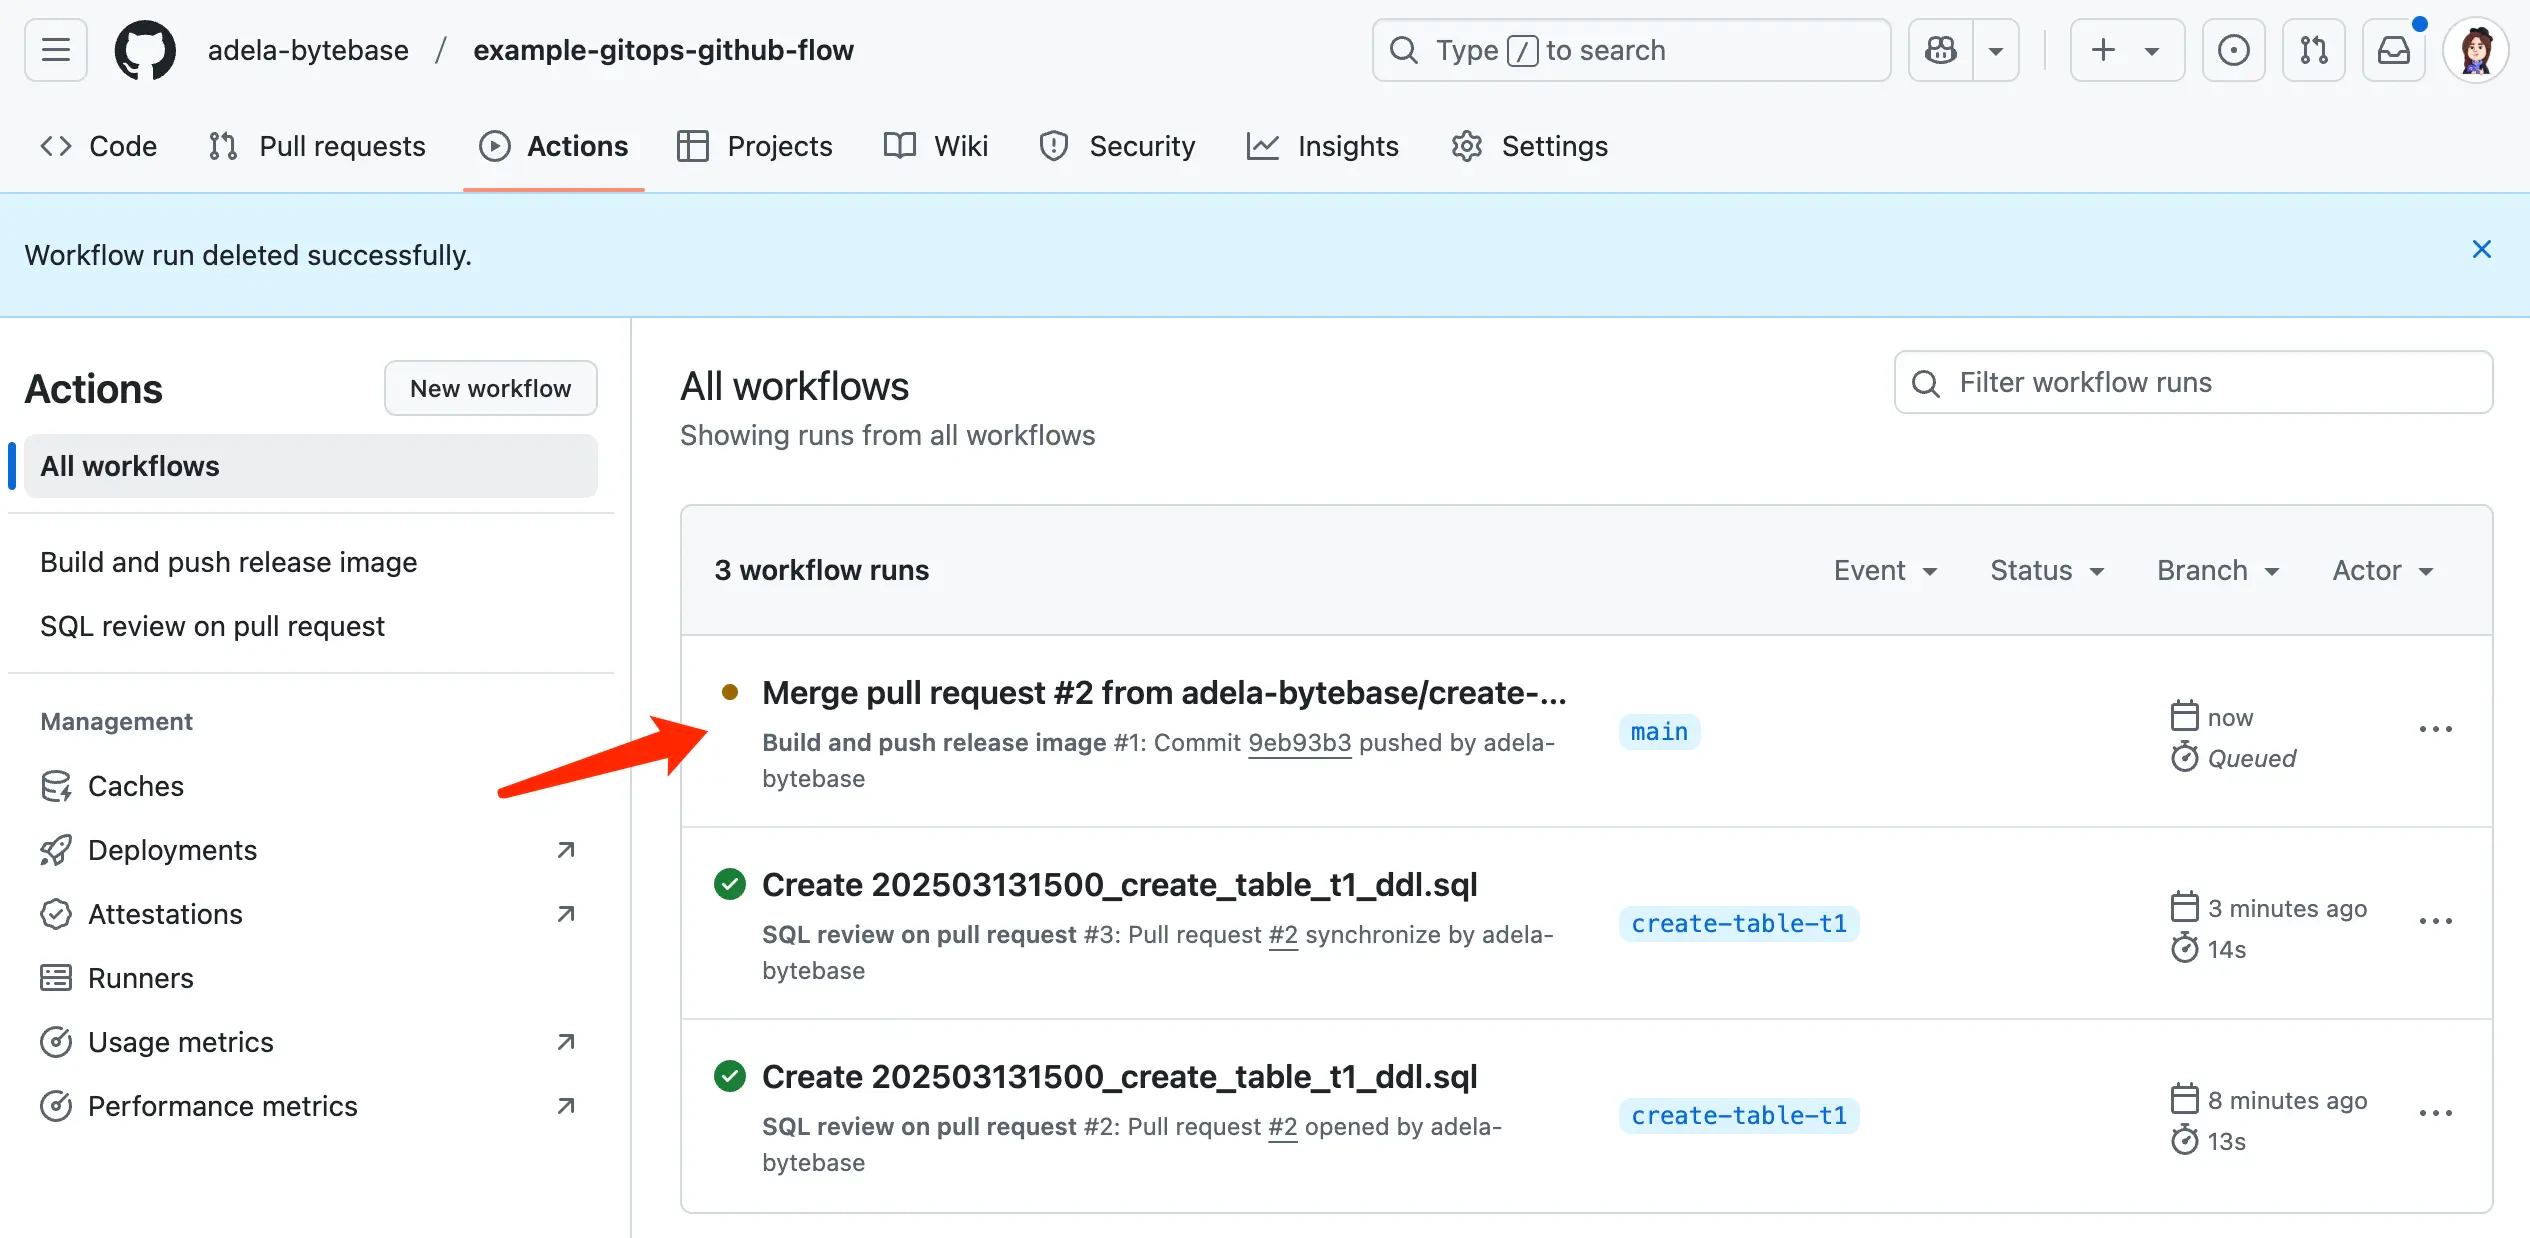Image resolution: width=2530 pixels, height=1238 pixels.
Task: Open commit 9eb93b3 link
Action: coord(1299,742)
